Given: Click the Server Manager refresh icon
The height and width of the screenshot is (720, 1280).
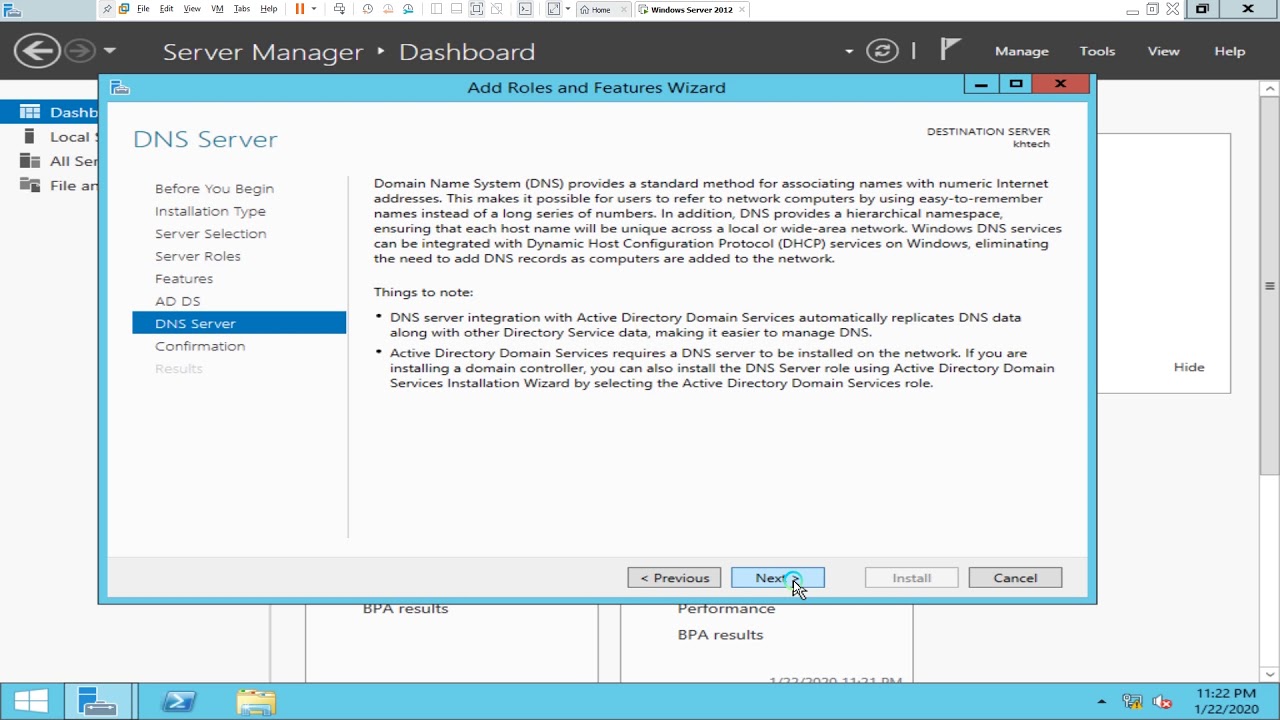Looking at the screenshot, I should click(x=882, y=51).
